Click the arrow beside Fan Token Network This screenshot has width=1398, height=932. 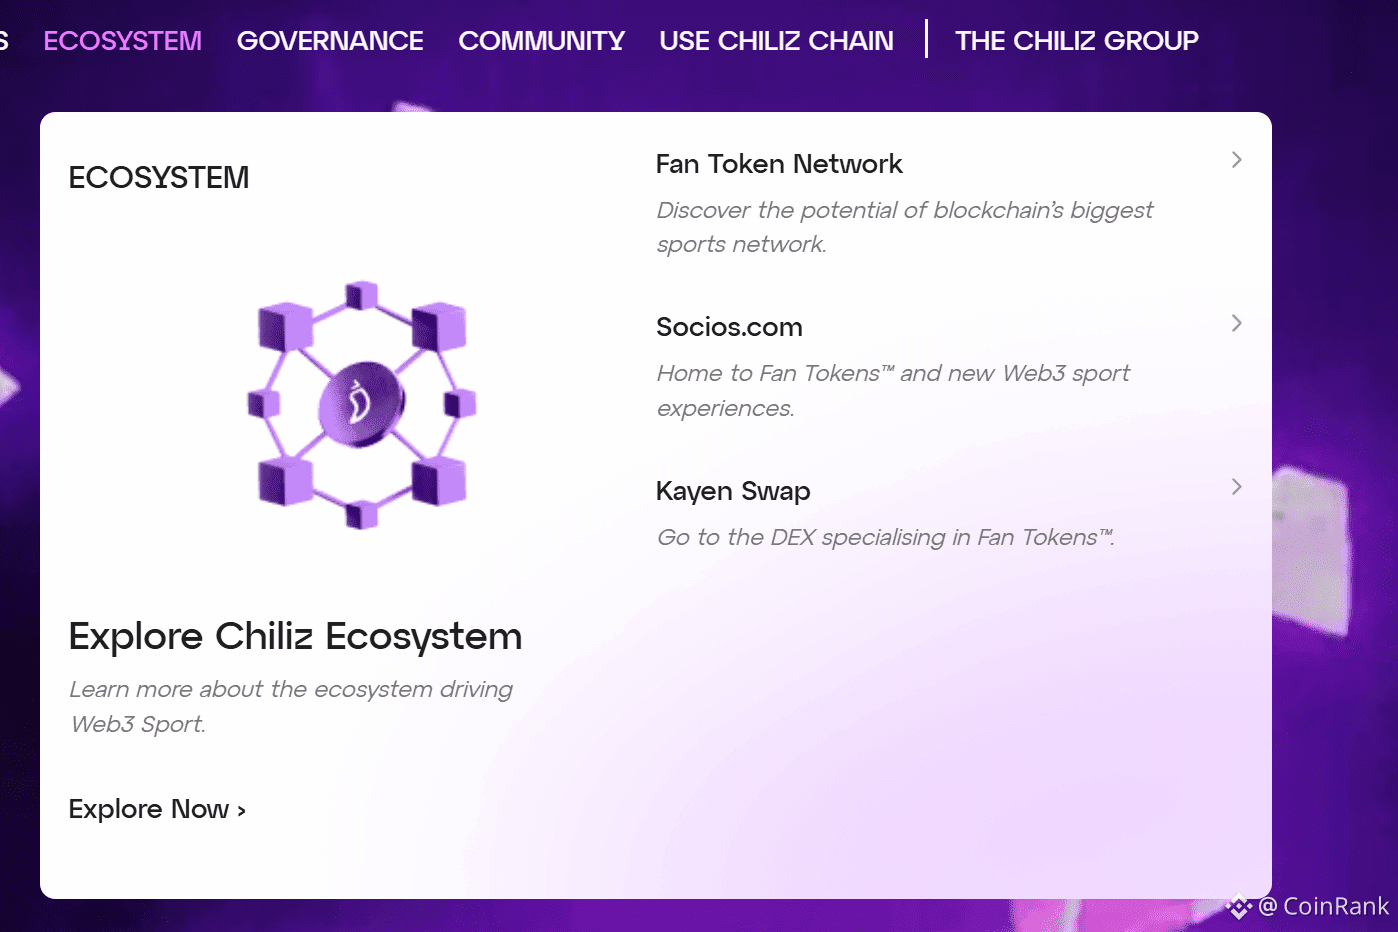(1237, 160)
